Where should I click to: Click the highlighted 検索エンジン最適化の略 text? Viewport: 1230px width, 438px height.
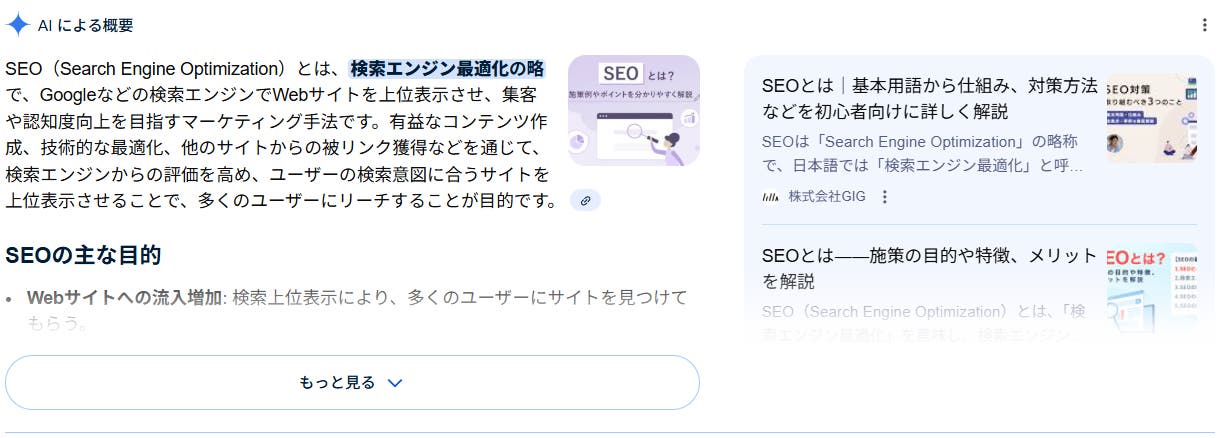[447, 69]
